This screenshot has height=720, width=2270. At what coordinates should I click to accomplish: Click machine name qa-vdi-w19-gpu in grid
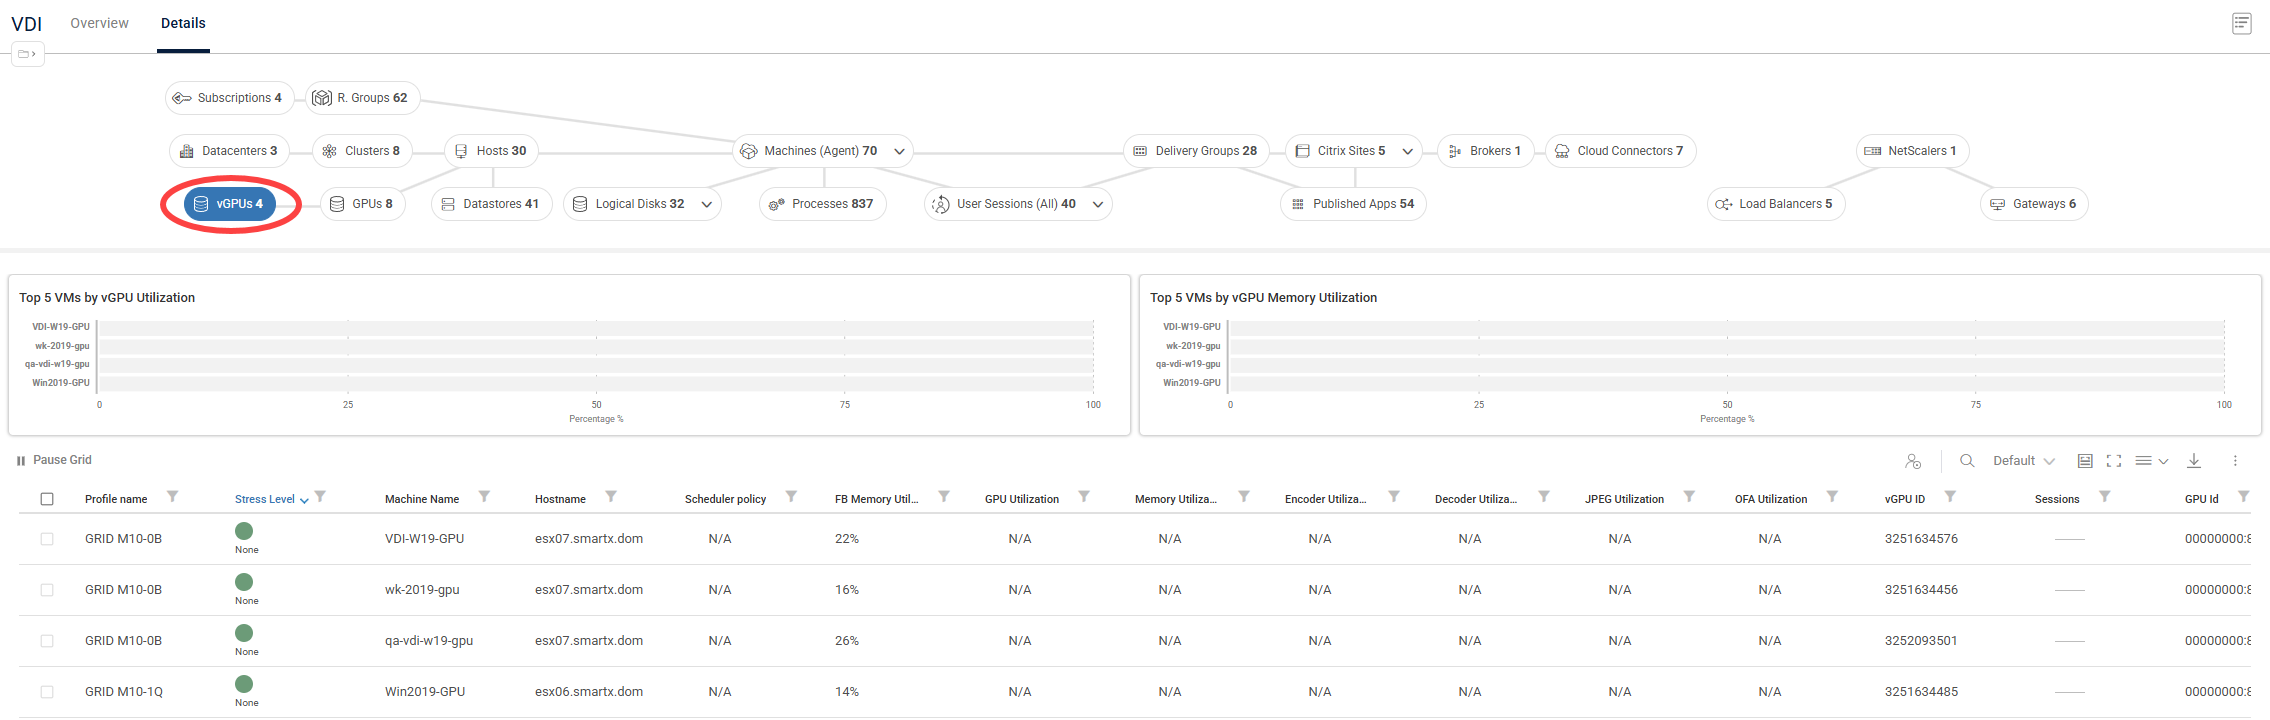(x=429, y=641)
